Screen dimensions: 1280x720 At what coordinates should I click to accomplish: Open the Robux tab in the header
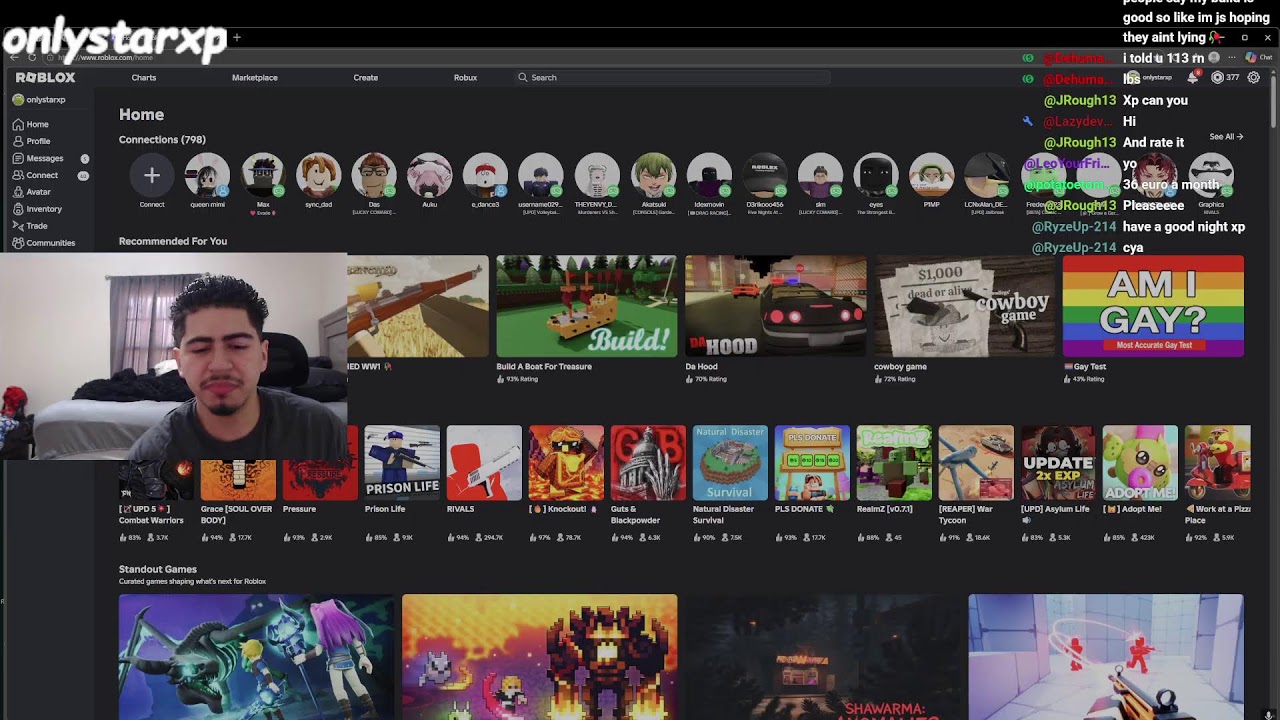(465, 77)
